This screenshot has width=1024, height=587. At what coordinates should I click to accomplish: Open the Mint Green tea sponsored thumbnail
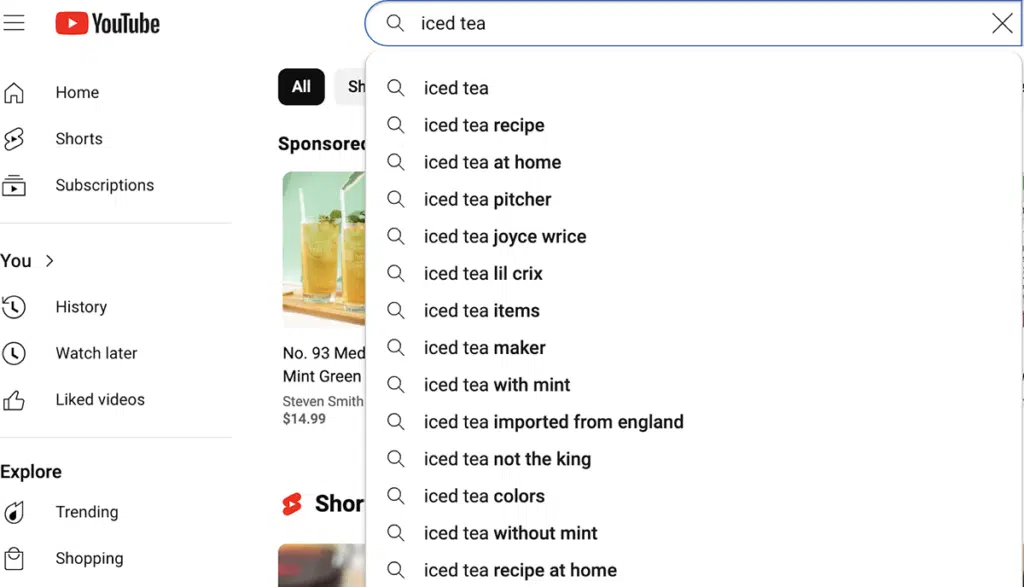click(322, 248)
